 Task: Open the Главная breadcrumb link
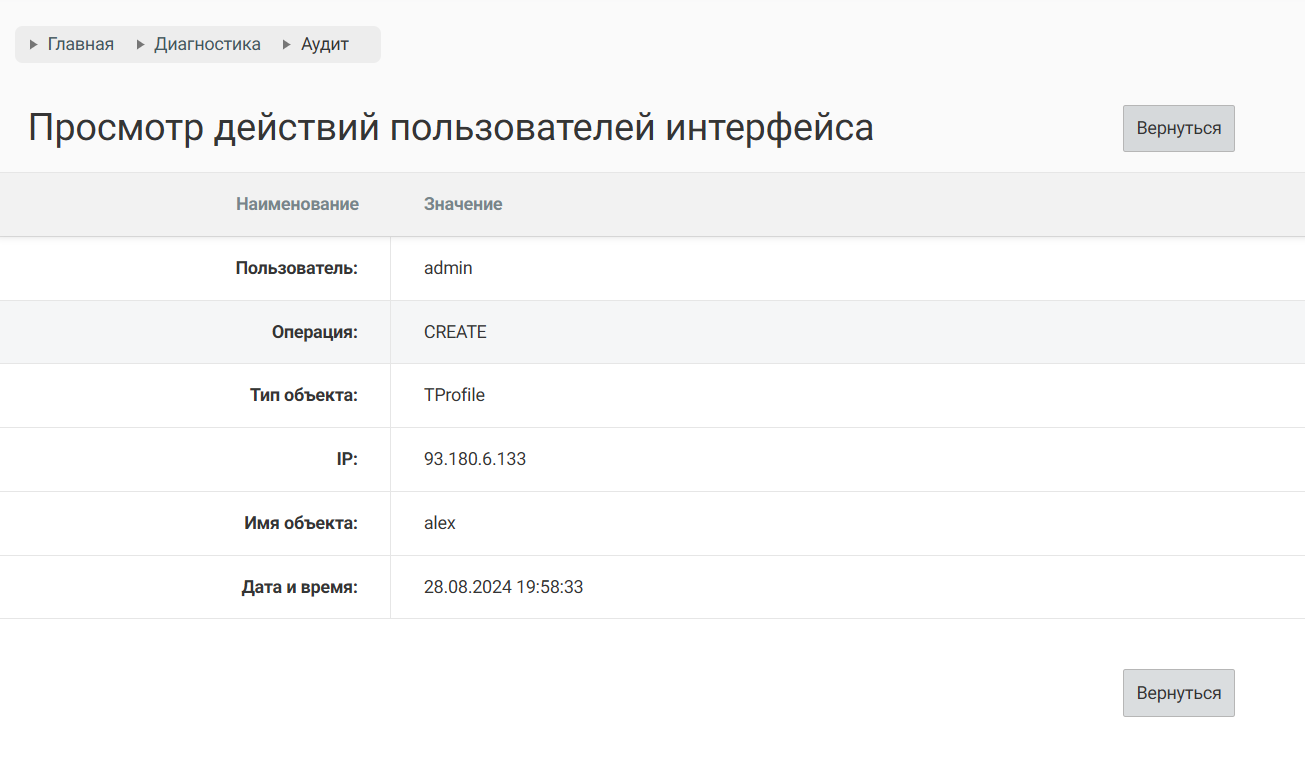(81, 45)
